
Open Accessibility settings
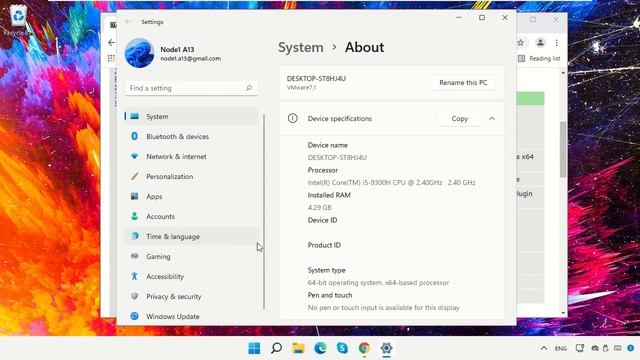point(191,276)
